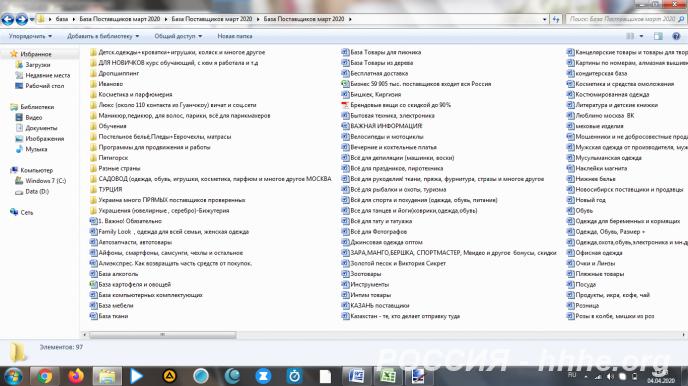The height and width of the screenshot is (386, 688).
Task: Open the media player play-arrow taskbar icon
Action: [x=137, y=376]
